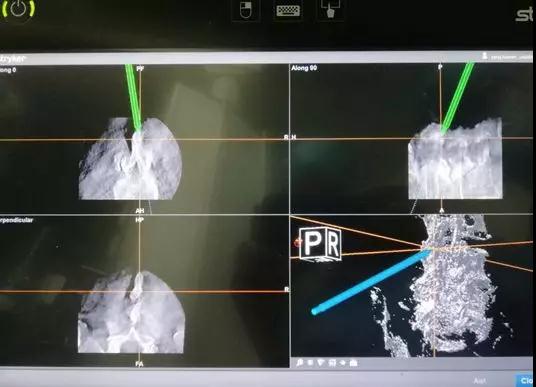Image resolution: width=536 pixels, height=387 pixels.
Task: Click the grayed text left of Close
Action: tap(480, 381)
